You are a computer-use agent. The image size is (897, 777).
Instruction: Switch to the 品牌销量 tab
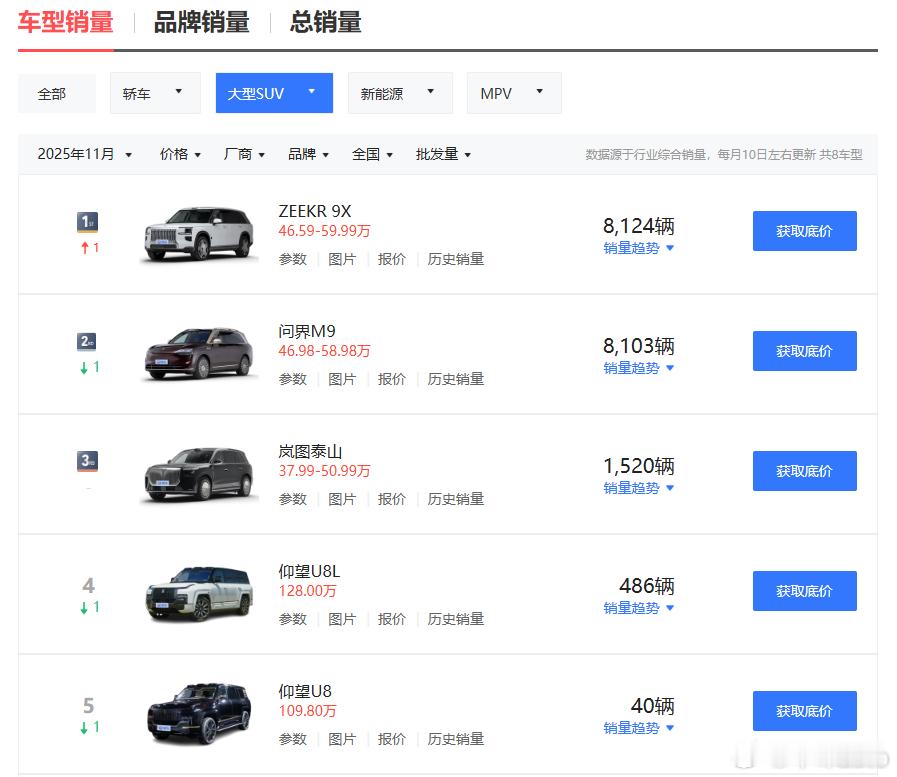[x=201, y=22]
